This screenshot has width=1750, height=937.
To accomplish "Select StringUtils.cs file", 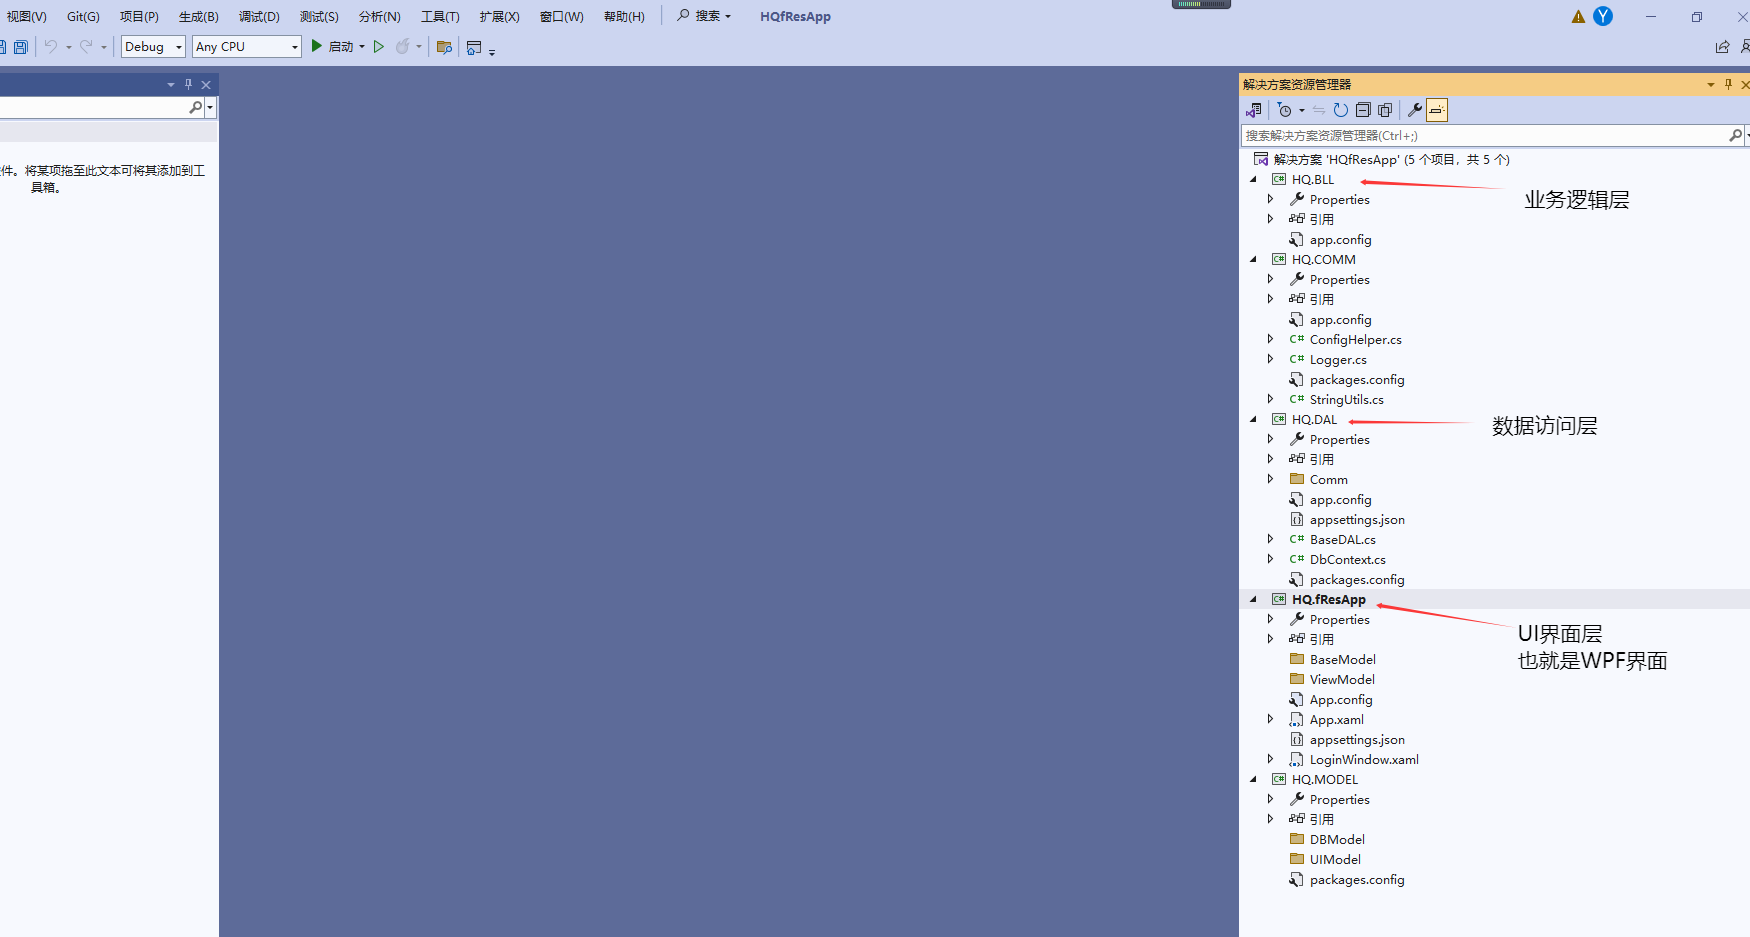I will (1346, 400).
